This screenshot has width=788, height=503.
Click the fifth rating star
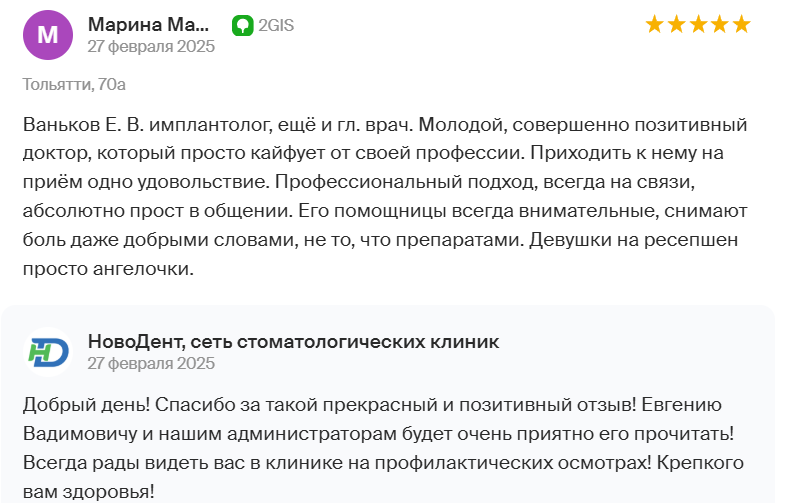(741, 24)
